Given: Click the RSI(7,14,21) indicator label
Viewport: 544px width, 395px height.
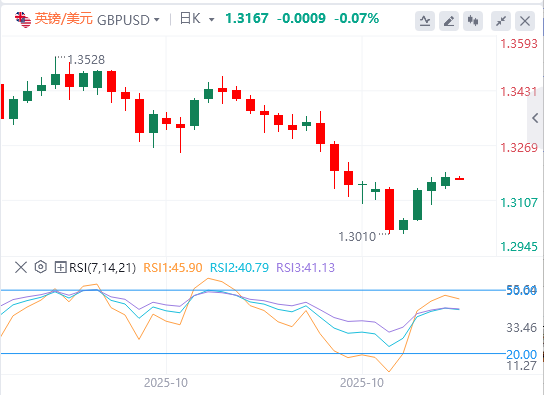Looking at the screenshot, I should tap(102, 268).
